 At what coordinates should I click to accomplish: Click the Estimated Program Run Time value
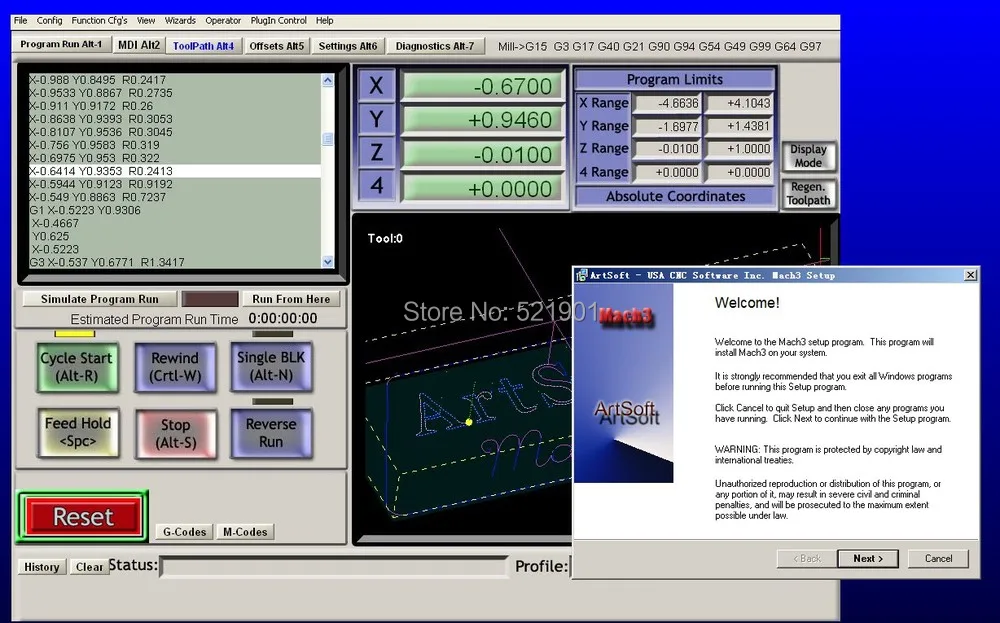283,318
